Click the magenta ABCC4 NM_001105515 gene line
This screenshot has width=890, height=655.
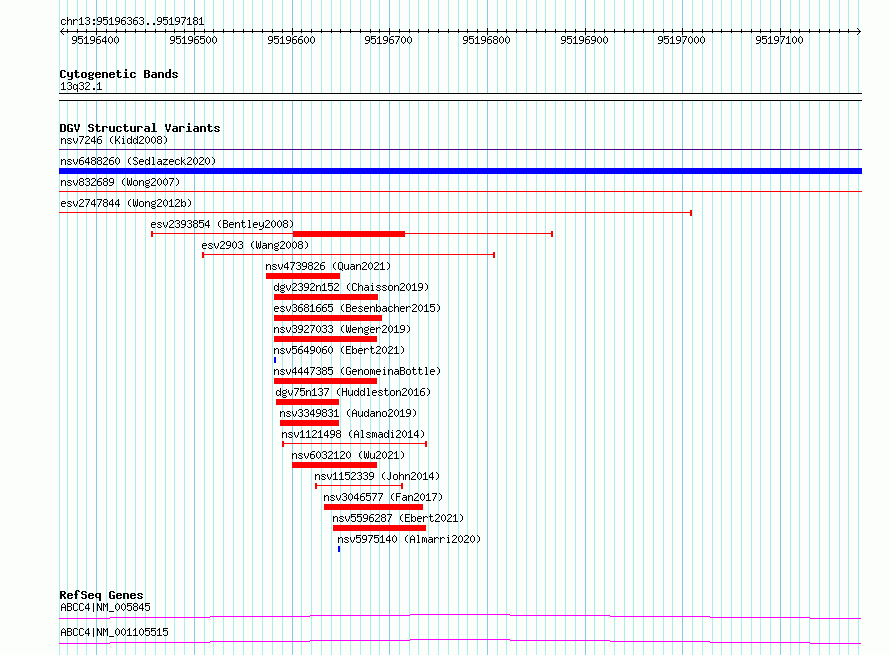(460, 641)
